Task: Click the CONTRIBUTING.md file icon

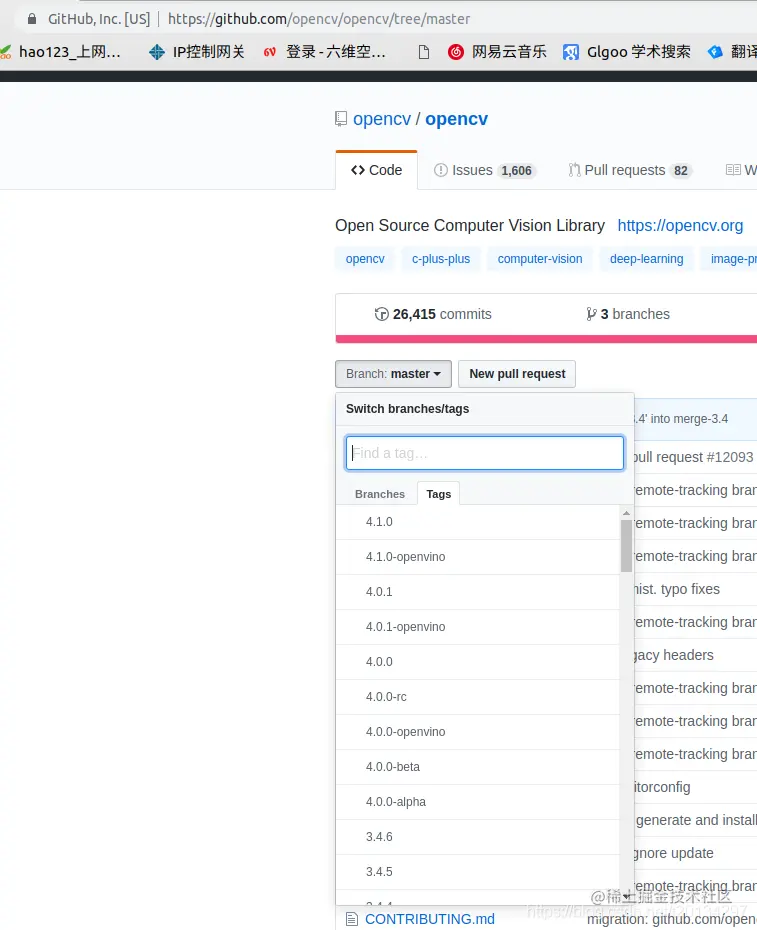Action: pyautogui.click(x=352, y=919)
